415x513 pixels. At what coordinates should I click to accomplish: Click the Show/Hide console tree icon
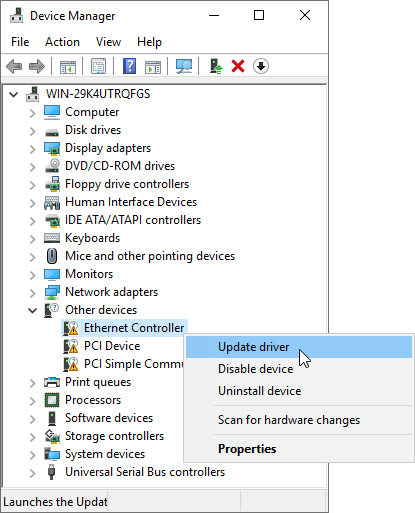click(x=68, y=66)
